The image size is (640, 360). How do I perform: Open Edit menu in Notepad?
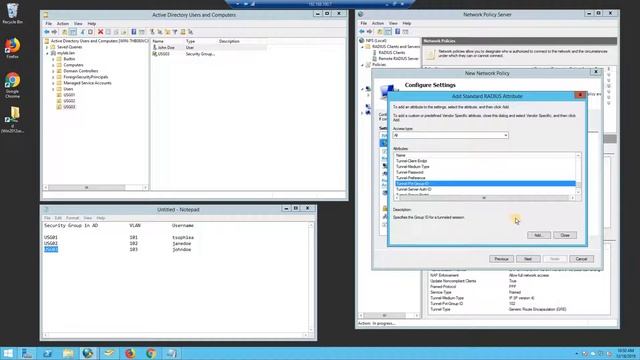[x=58, y=218]
